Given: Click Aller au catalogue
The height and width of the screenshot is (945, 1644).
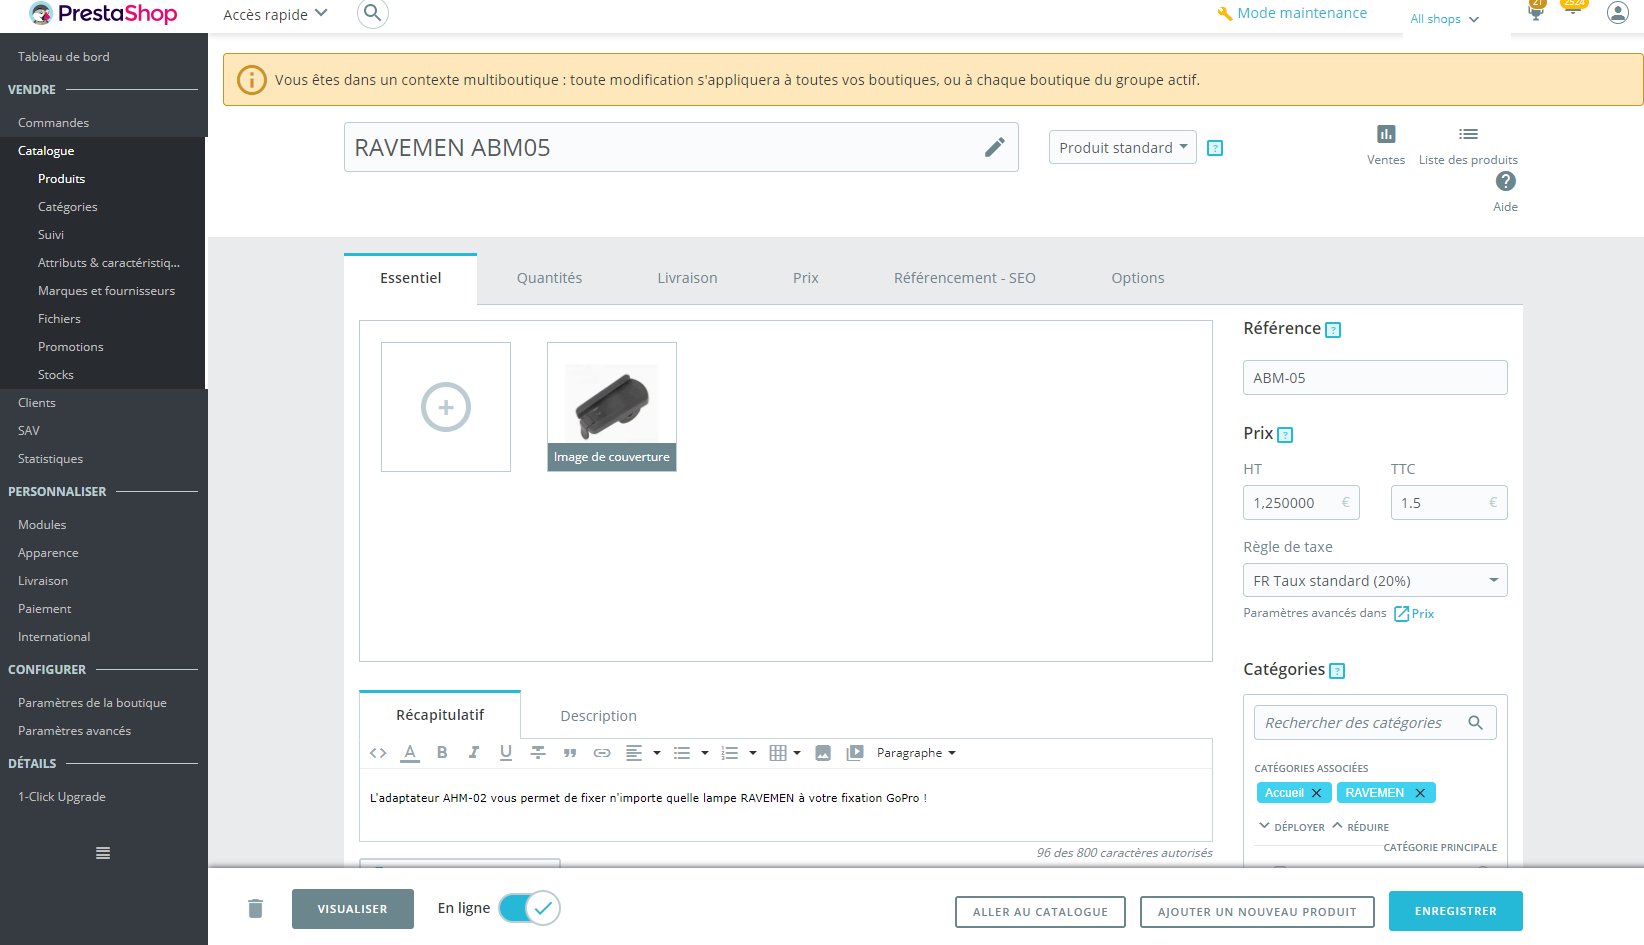Looking at the screenshot, I should tap(1040, 911).
